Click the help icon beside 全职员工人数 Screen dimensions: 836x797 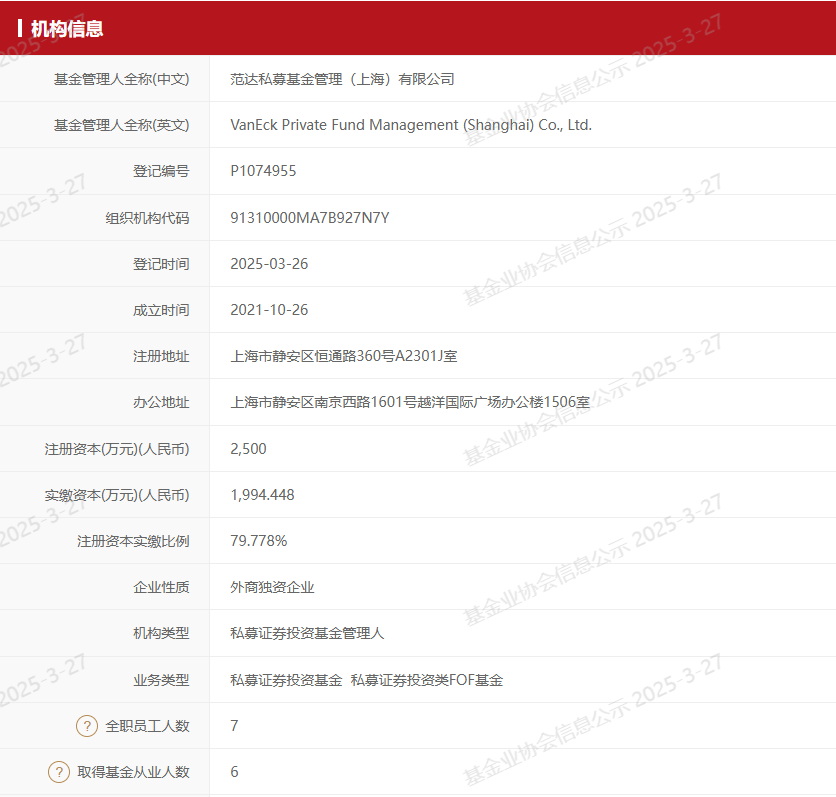click(x=87, y=726)
